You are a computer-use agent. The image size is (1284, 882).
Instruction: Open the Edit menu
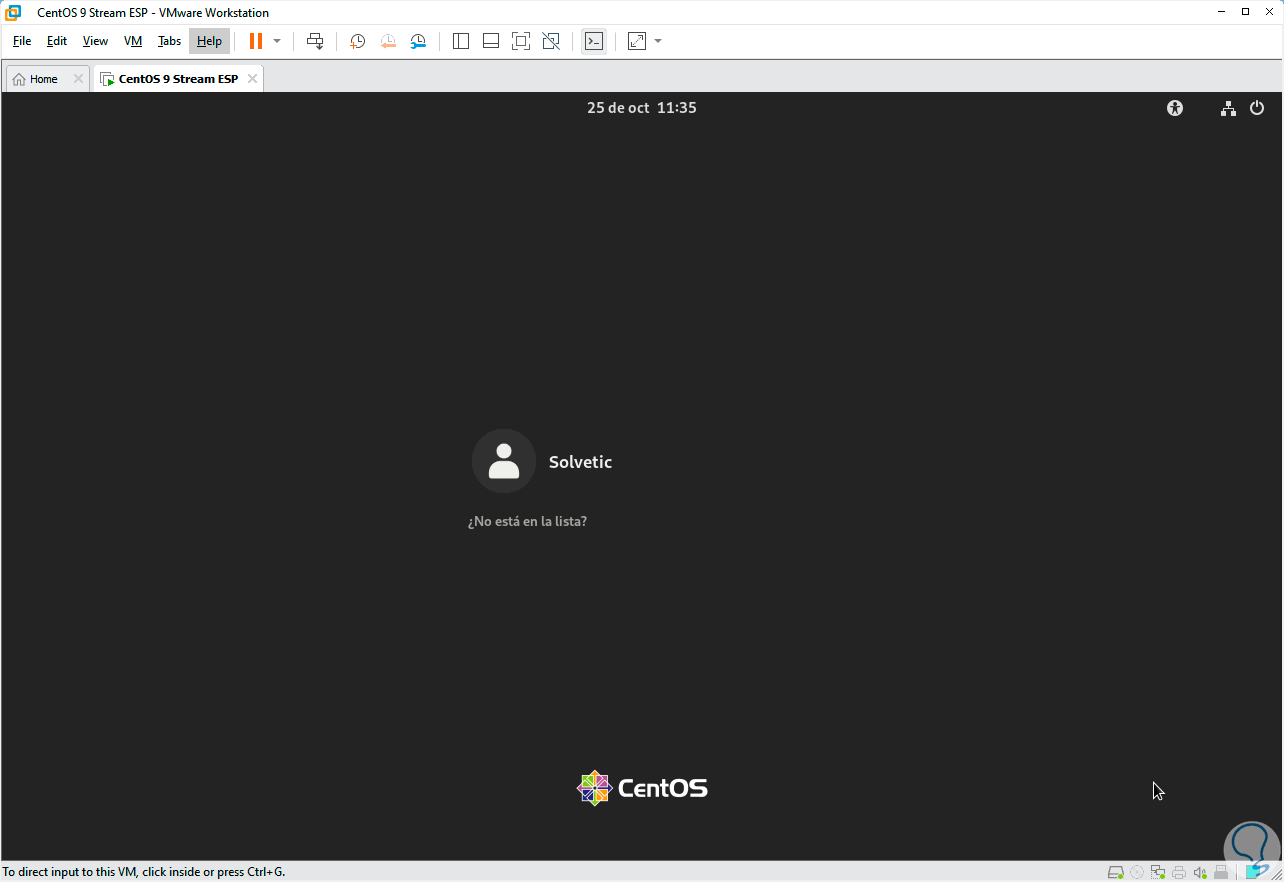57,41
